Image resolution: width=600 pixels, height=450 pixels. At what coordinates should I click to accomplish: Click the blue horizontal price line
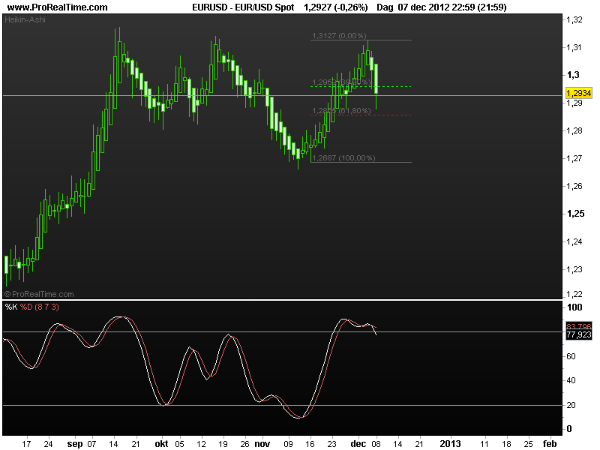[282, 95]
